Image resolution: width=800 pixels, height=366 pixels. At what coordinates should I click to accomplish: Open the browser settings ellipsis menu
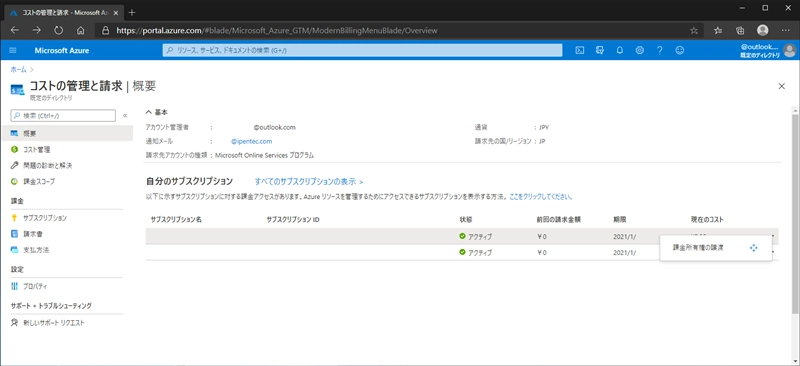tap(785, 31)
